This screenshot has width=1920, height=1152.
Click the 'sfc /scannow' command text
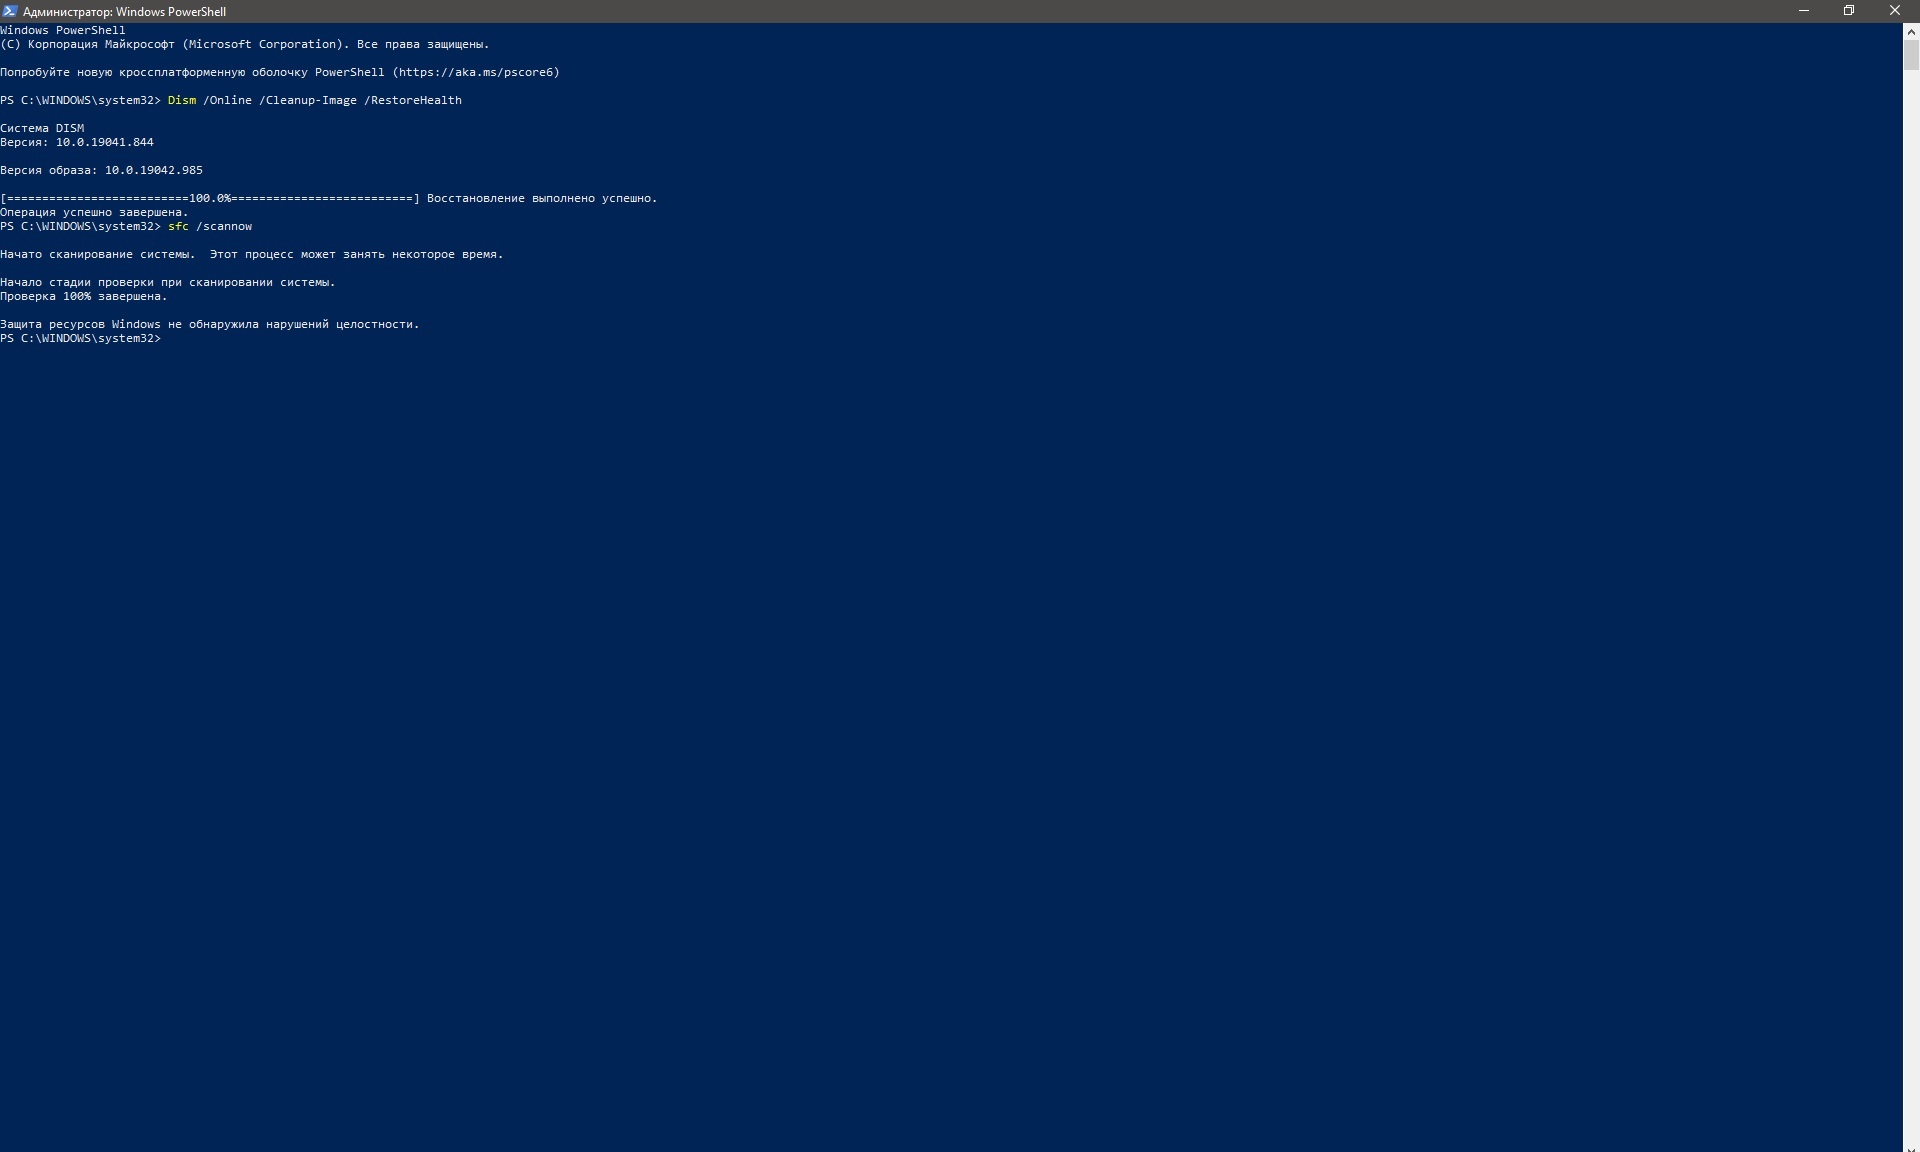pos(210,226)
